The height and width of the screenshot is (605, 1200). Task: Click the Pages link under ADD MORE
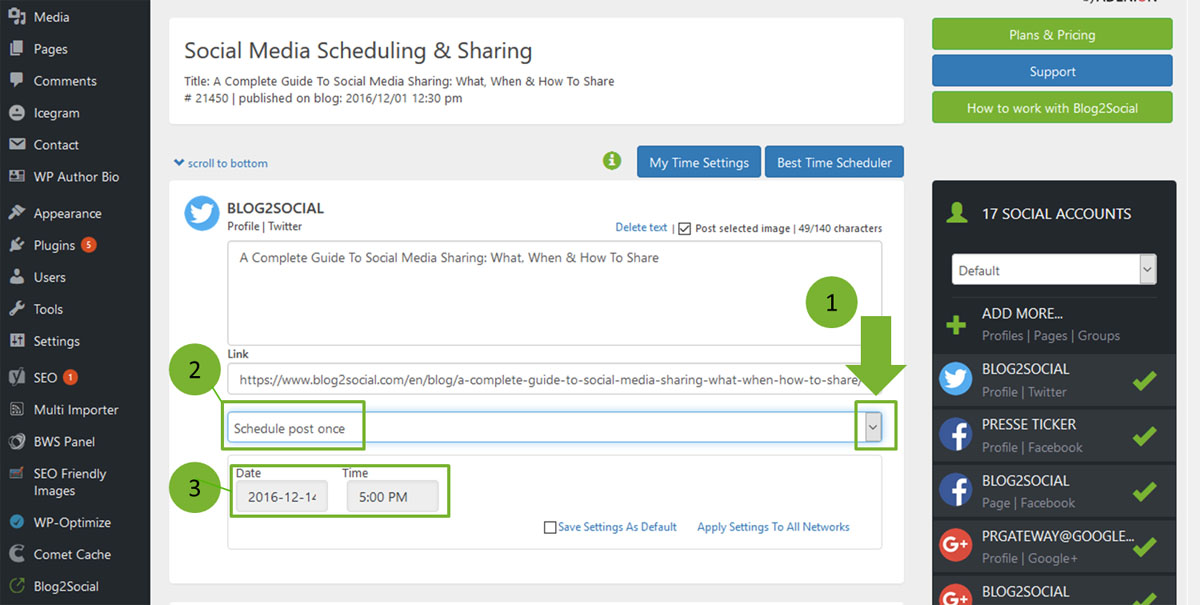click(1051, 336)
